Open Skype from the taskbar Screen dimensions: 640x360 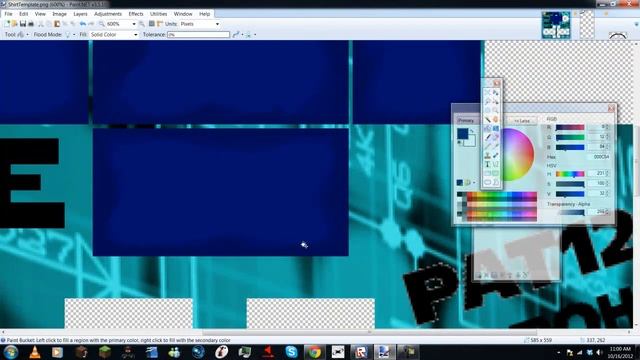pyautogui.click(x=291, y=352)
